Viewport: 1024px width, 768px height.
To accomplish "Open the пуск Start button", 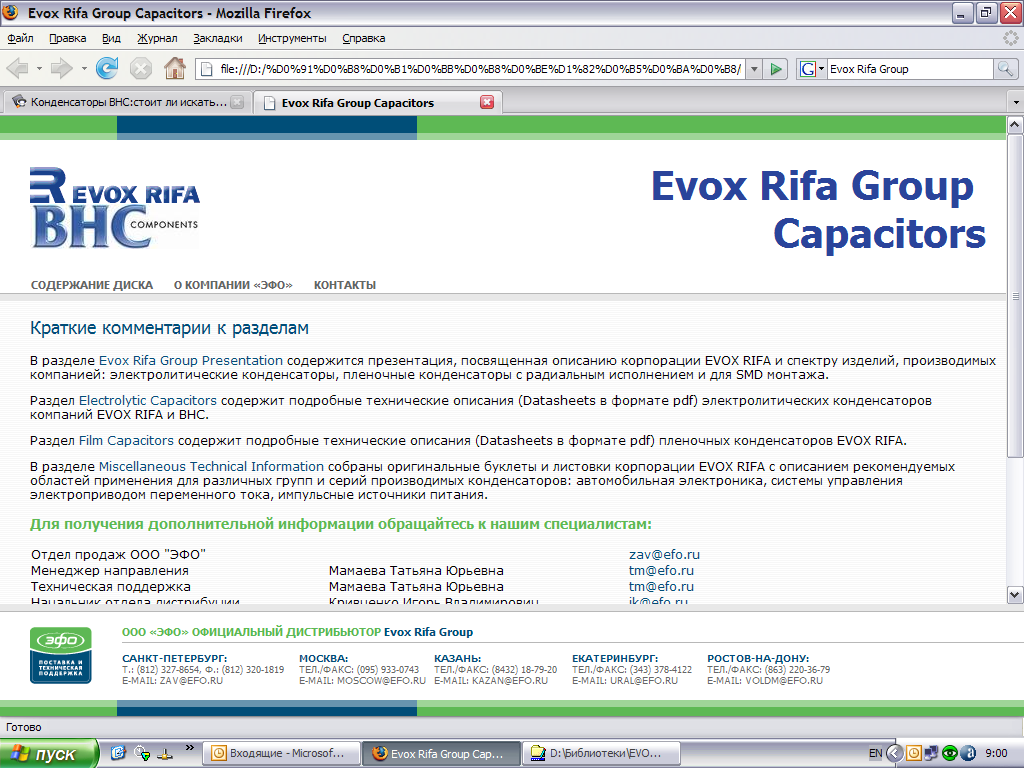I will click(49, 754).
